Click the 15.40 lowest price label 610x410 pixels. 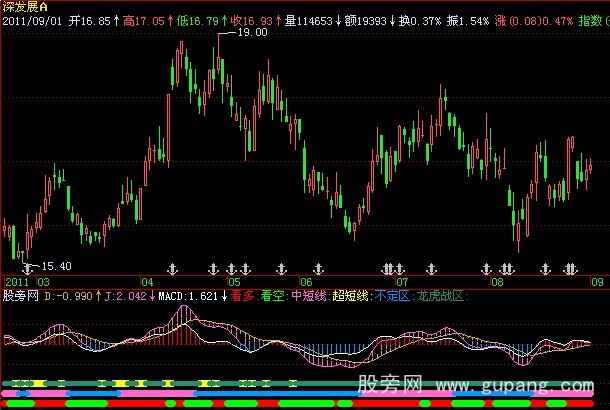coord(56,266)
